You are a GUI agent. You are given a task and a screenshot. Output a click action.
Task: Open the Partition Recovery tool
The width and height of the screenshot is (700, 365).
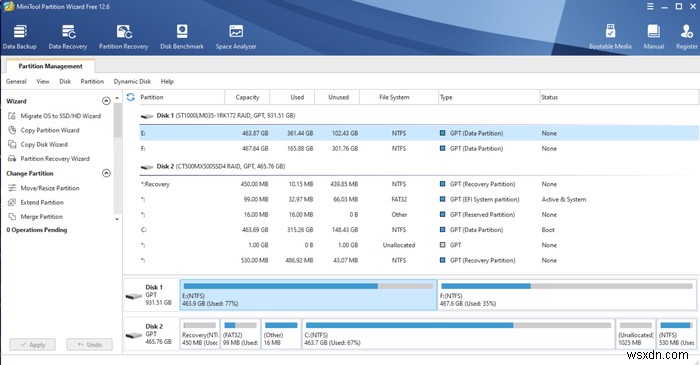tap(124, 37)
